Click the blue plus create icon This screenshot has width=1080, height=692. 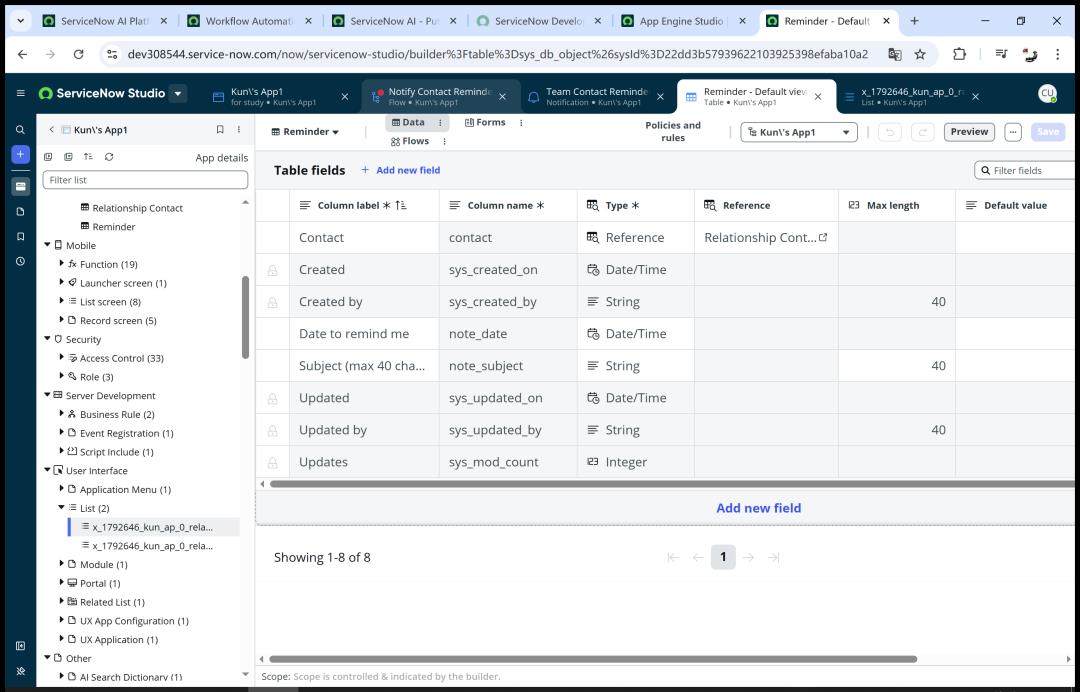pos(21,154)
